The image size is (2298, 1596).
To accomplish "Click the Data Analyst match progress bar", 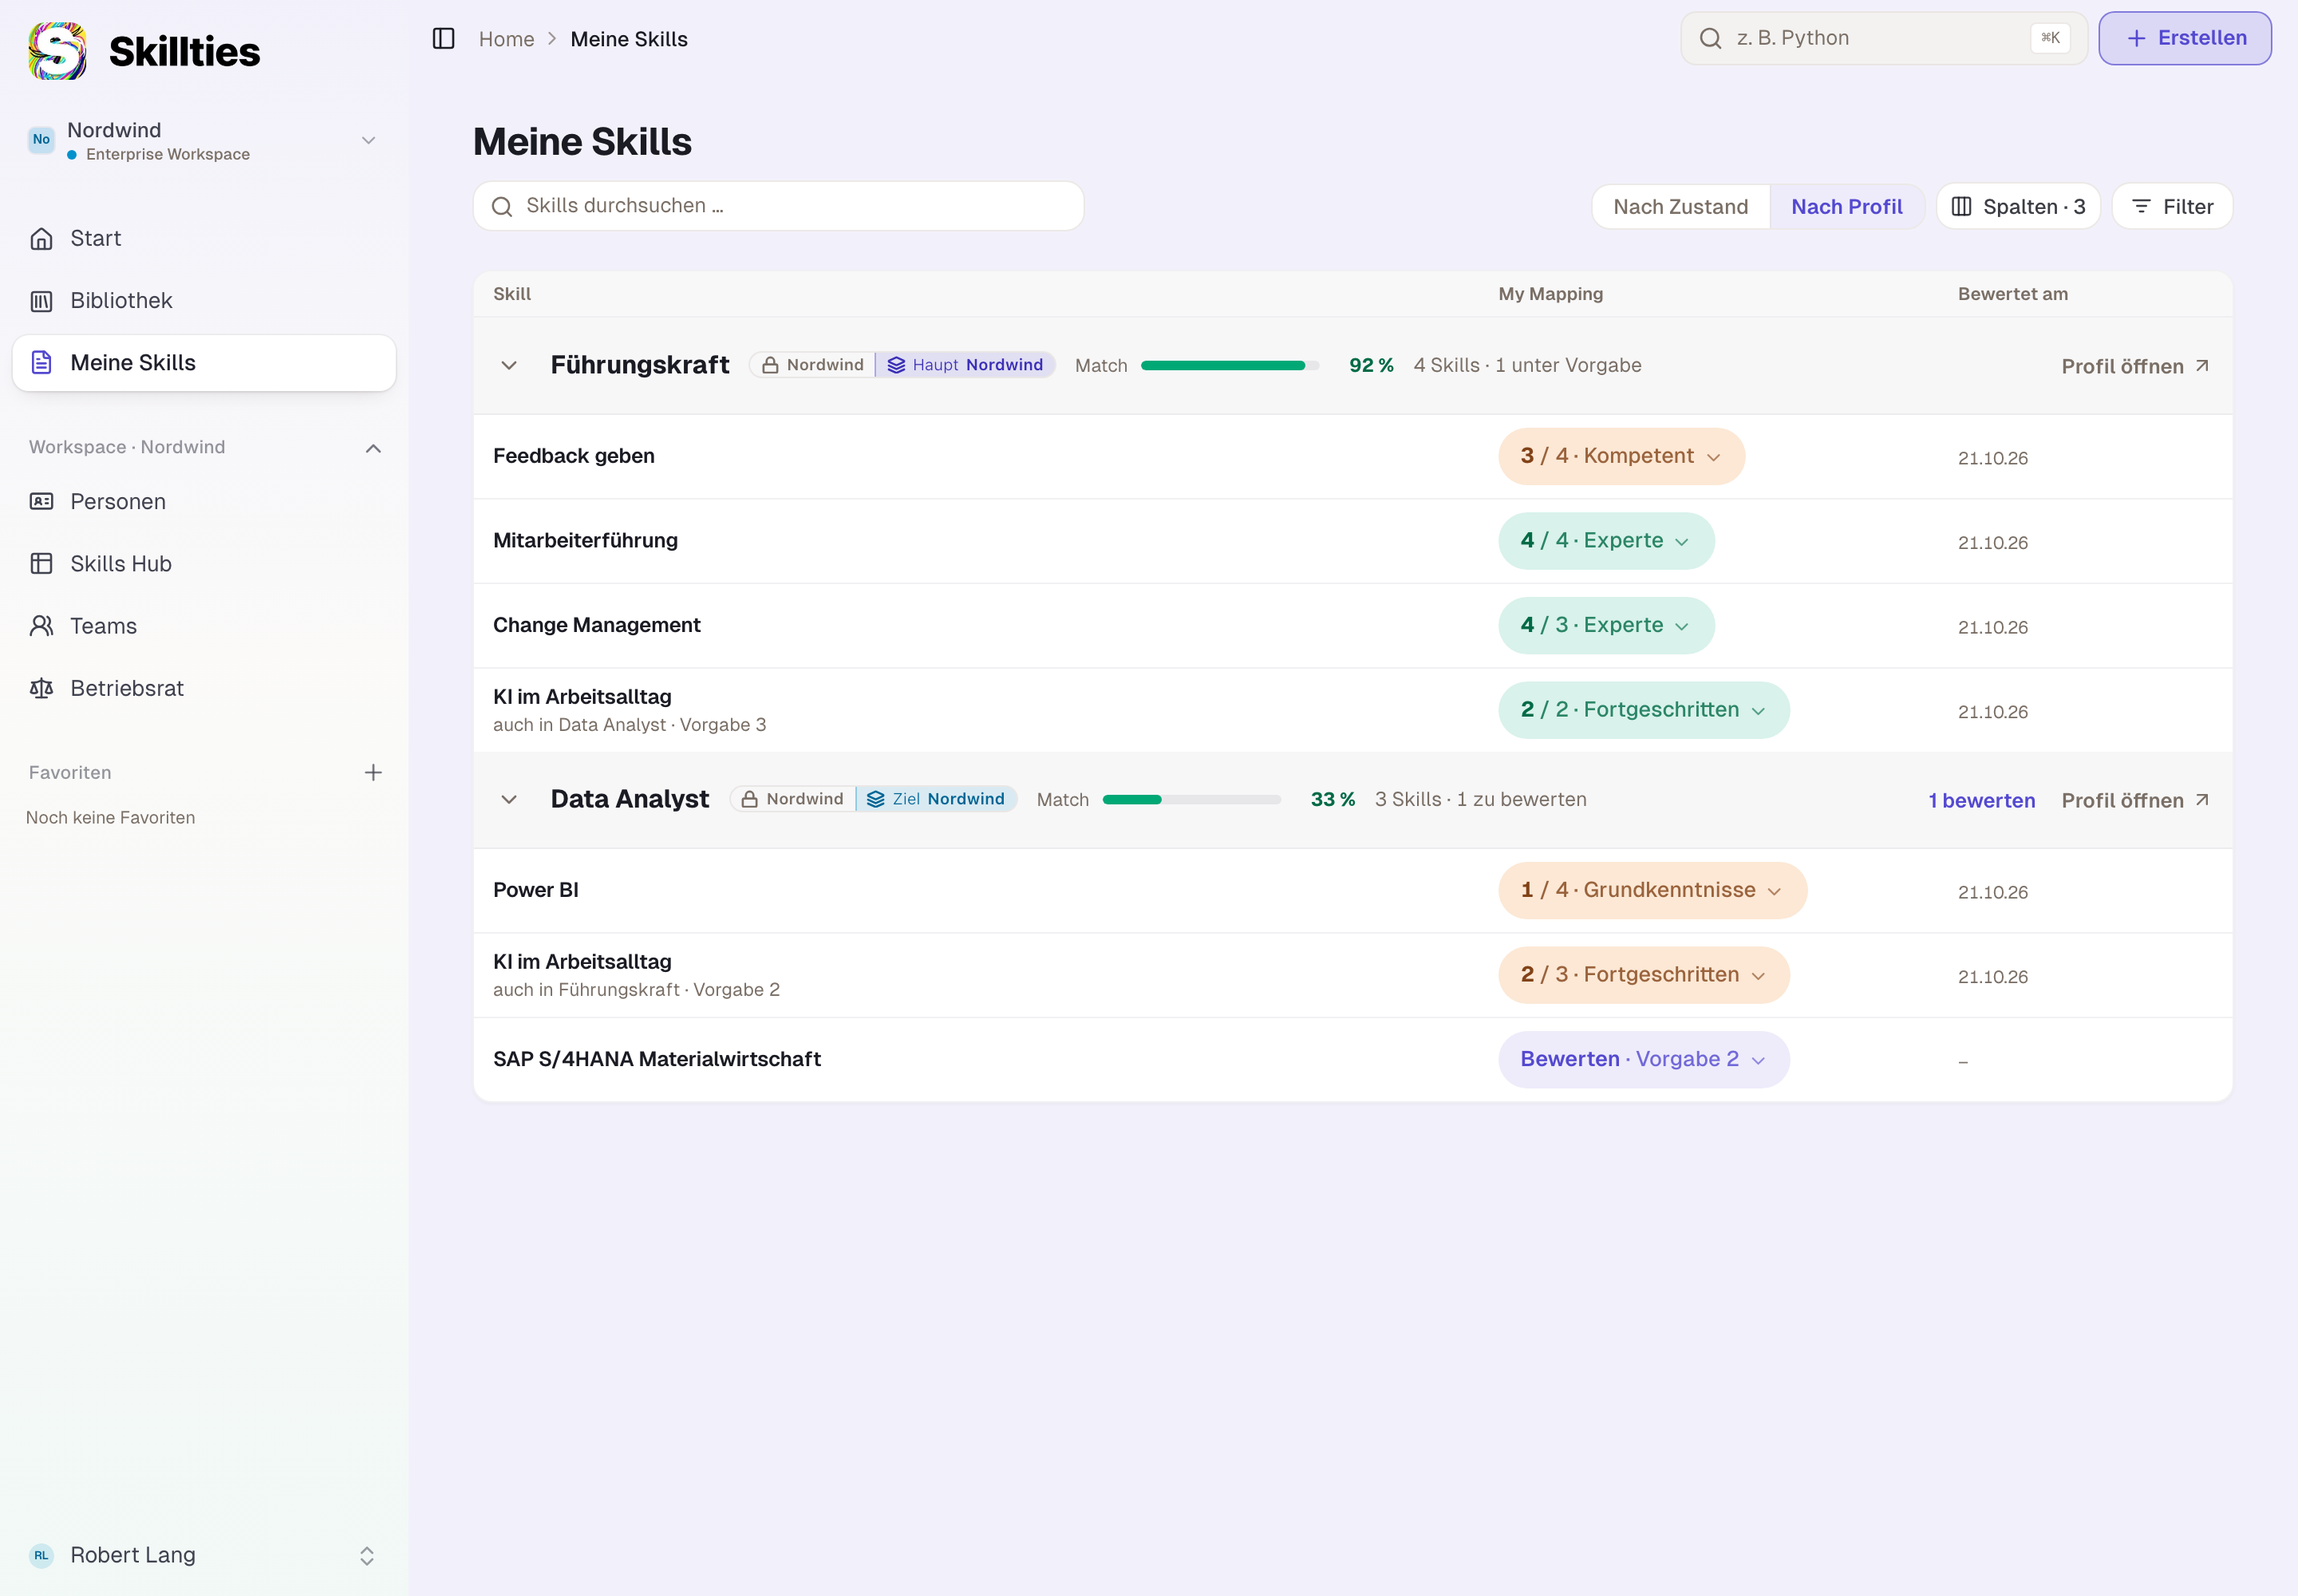I will 1191,800.
